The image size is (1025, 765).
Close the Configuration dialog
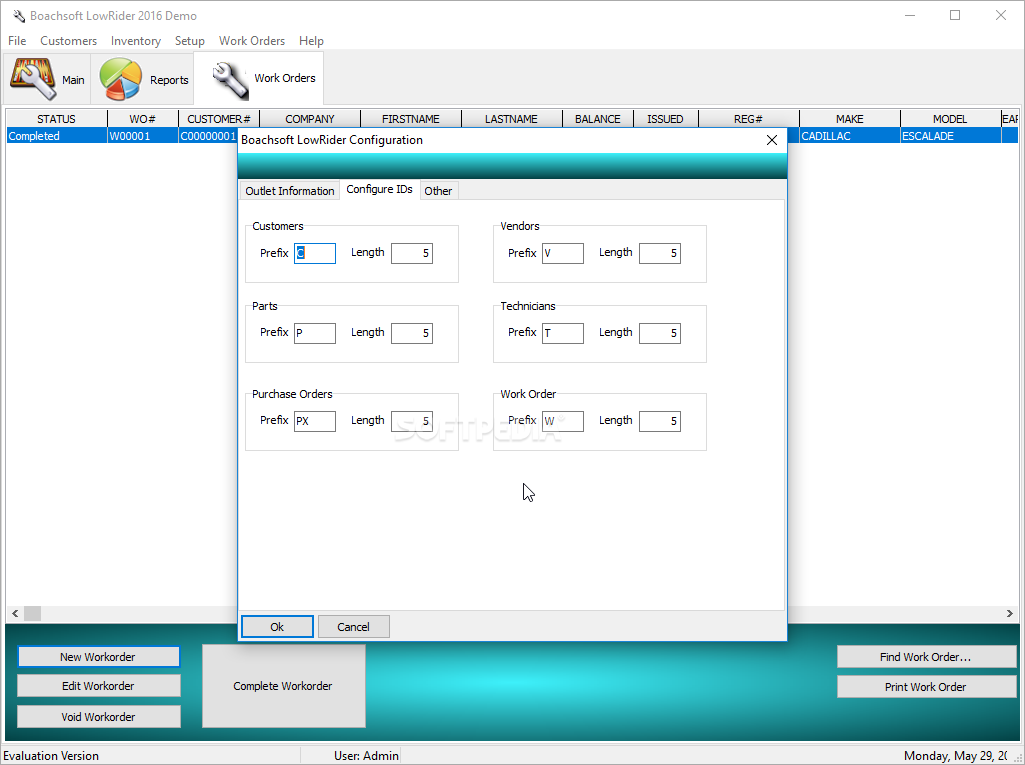tap(771, 140)
